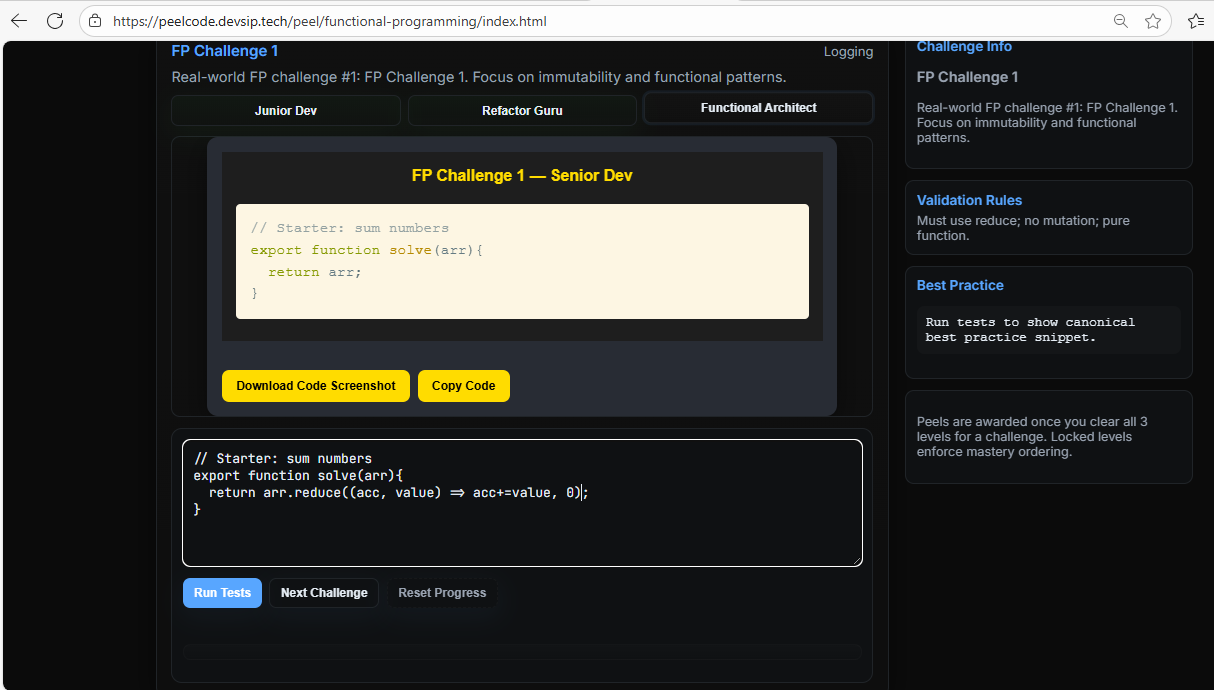This screenshot has height=690, width=1214.
Task: Download Code Screenshot of the starter snippet
Action: 315,385
